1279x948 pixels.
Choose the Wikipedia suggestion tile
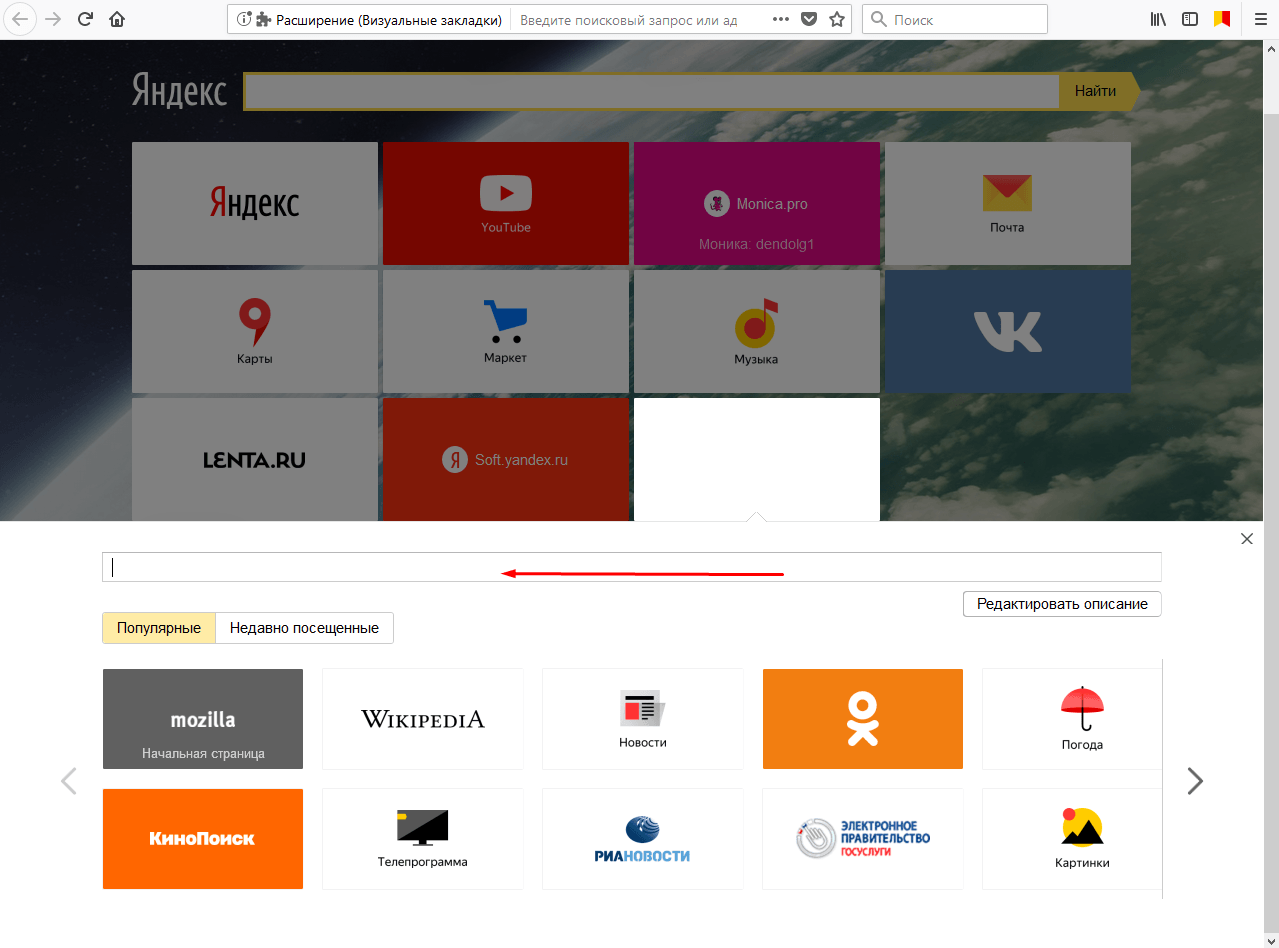(423, 719)
